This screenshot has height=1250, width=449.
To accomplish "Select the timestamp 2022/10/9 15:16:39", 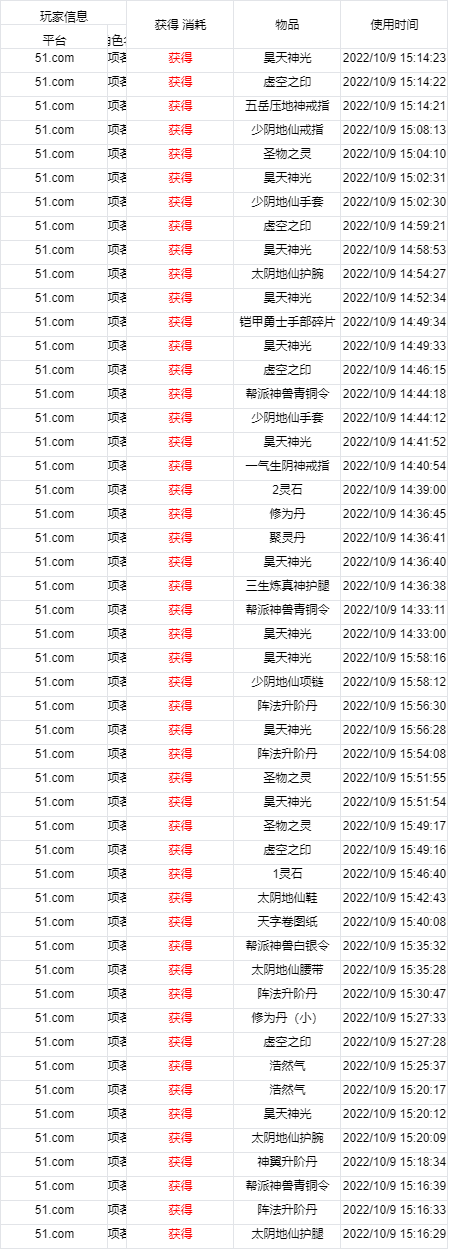I will 394,1186.
